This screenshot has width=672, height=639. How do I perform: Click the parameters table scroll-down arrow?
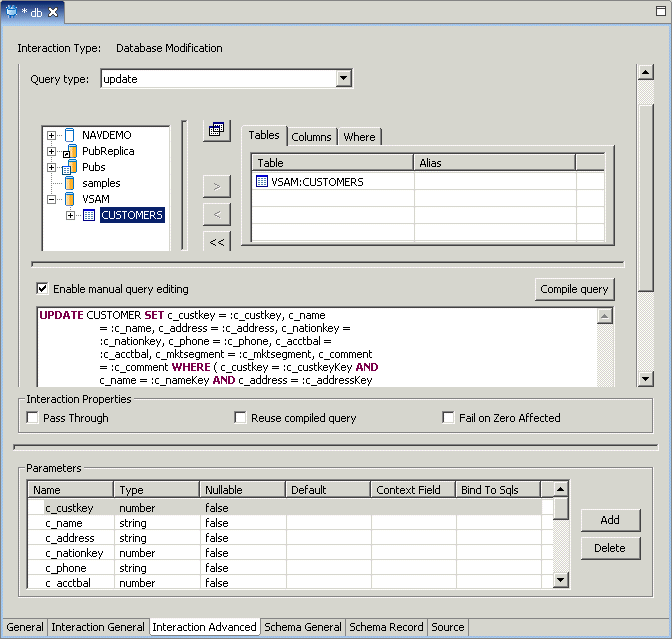click(x=561, y=580)
